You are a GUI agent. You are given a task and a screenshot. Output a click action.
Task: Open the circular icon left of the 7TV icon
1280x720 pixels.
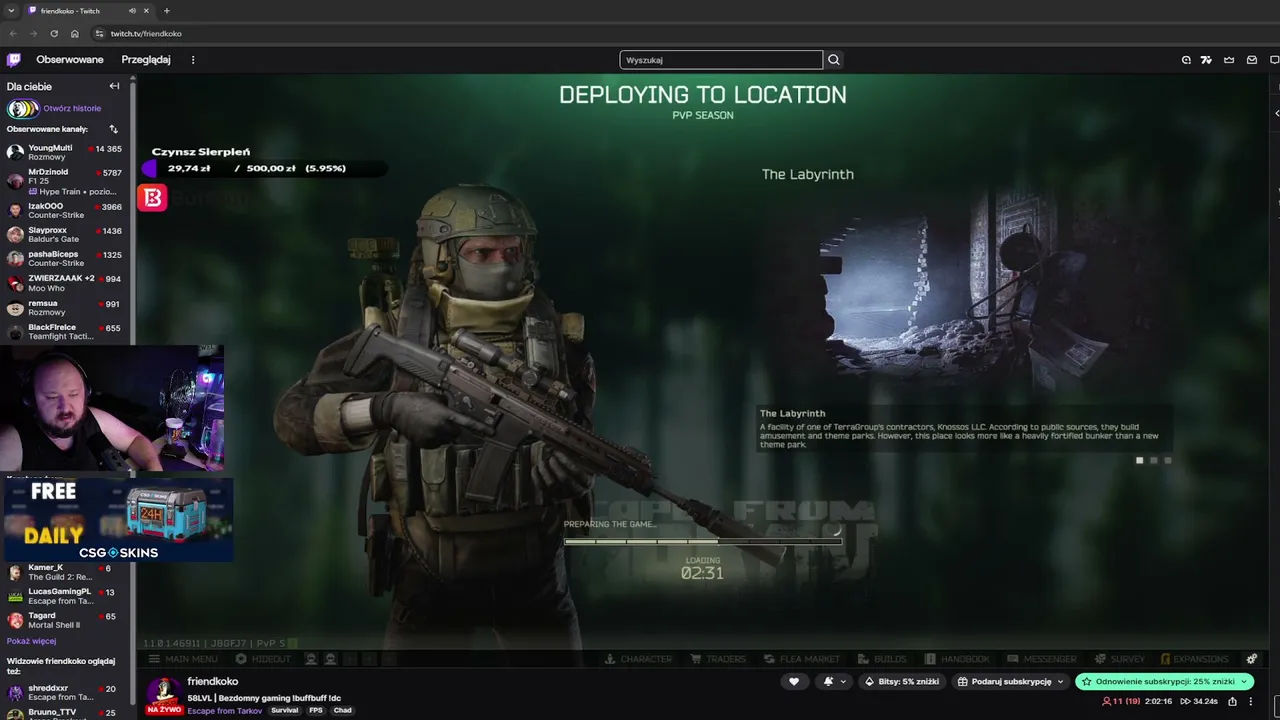(x=1186, y=60)
